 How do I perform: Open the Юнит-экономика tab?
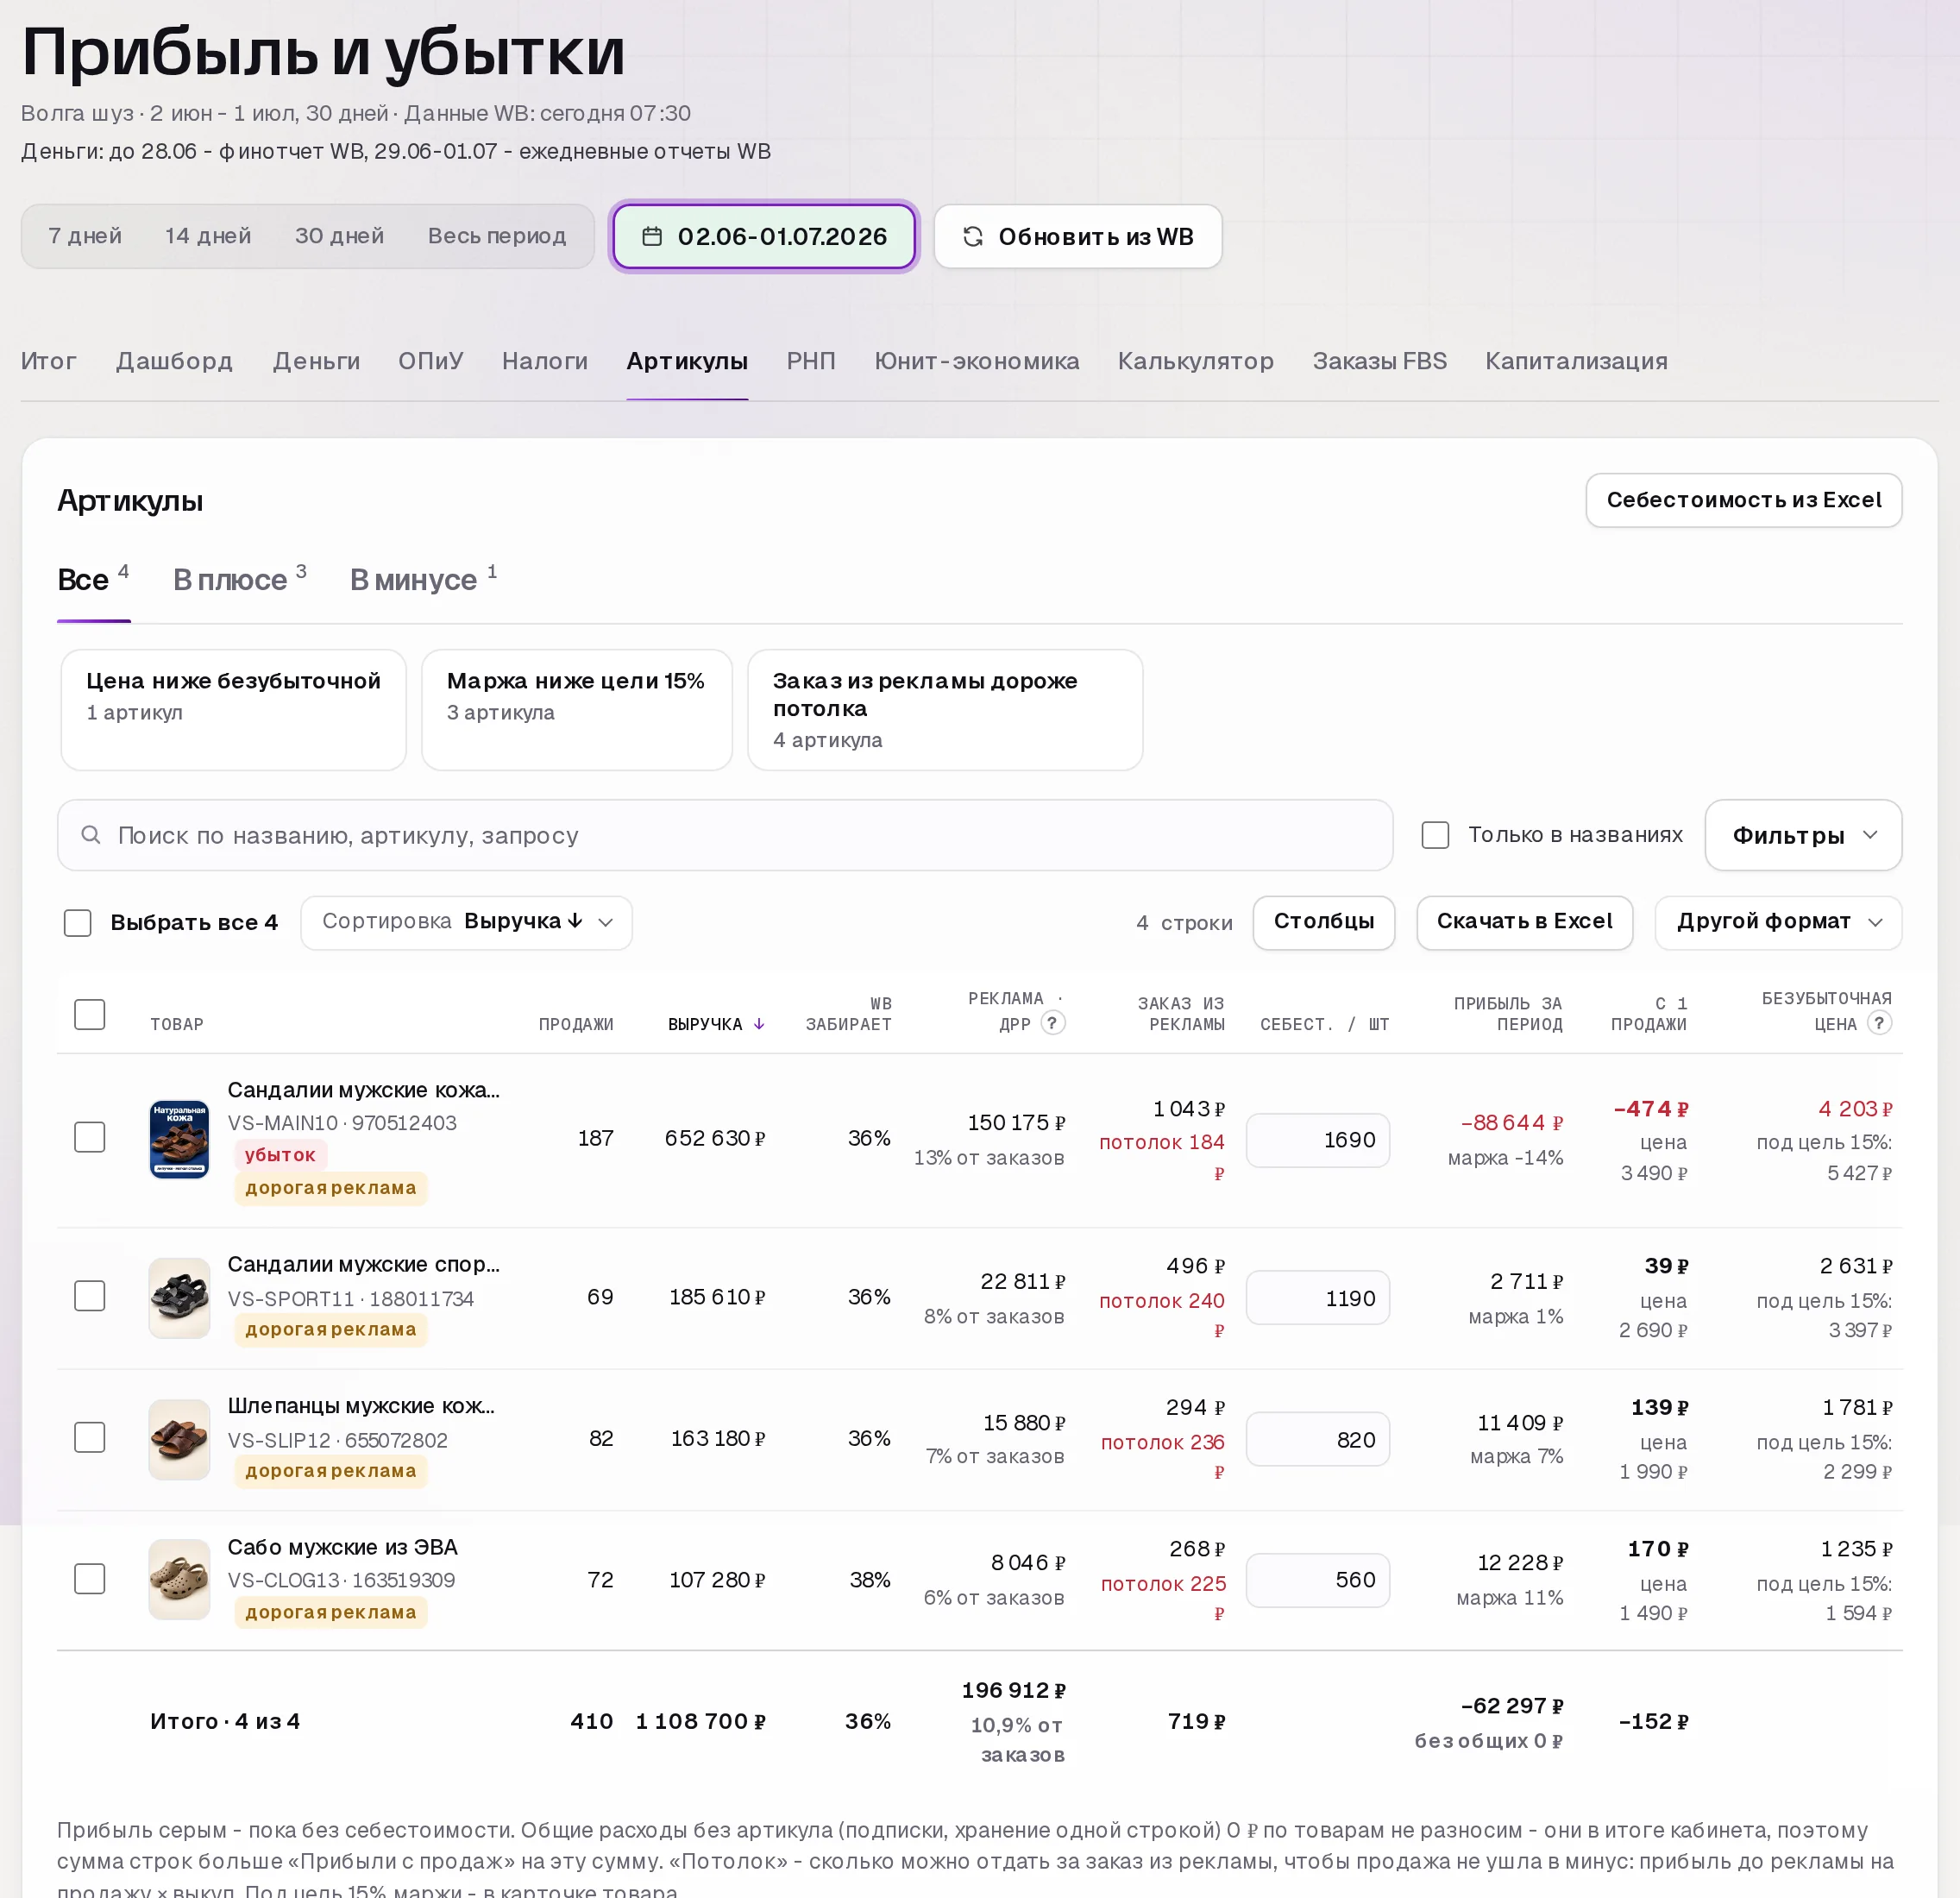[977, 361]
